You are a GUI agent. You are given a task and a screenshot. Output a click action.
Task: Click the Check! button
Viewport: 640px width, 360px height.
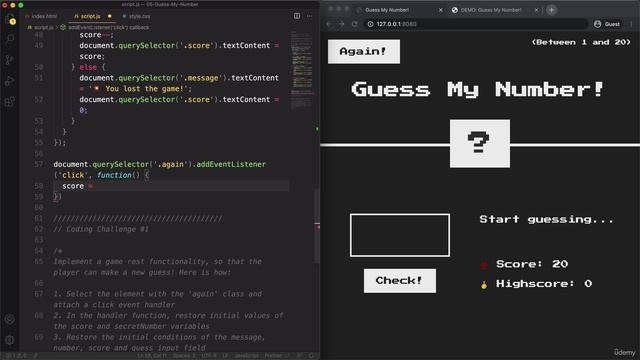(400, 280)
